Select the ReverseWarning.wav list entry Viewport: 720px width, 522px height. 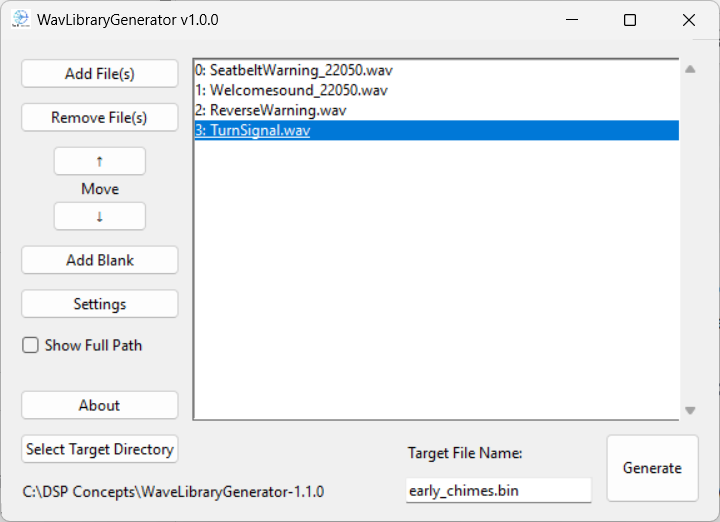click(x=271, y=110)
